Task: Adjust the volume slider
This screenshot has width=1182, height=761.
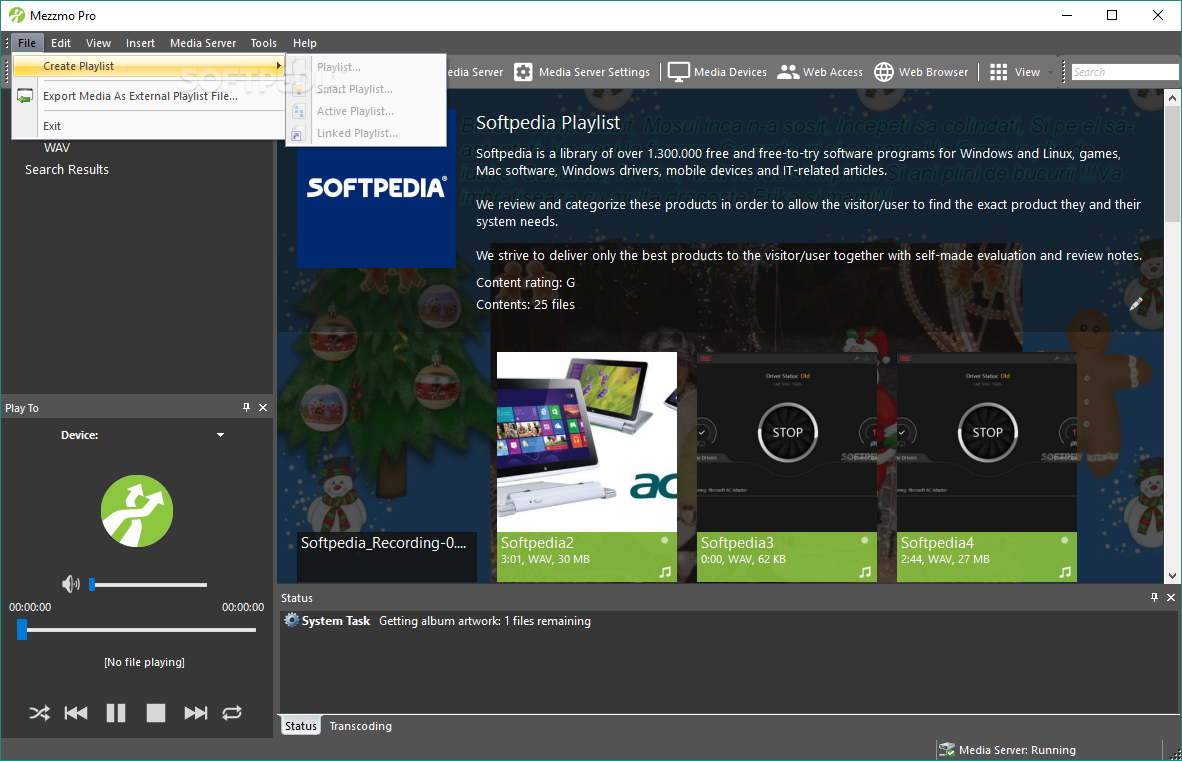Action: pos(149,584)
